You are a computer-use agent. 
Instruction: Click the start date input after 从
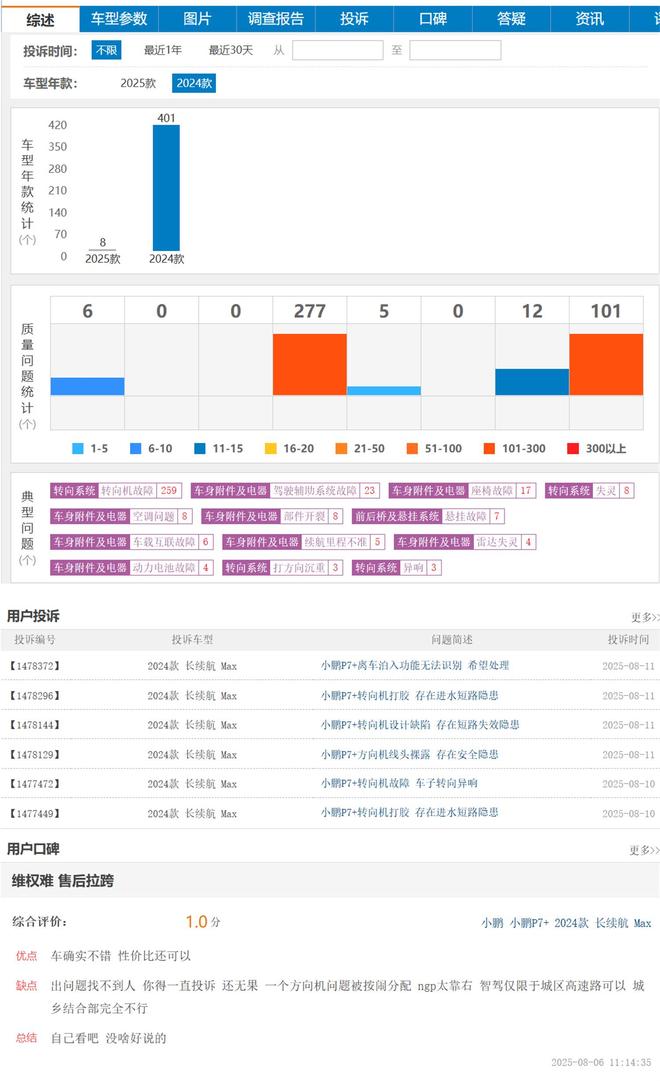(x=338, y=50)
